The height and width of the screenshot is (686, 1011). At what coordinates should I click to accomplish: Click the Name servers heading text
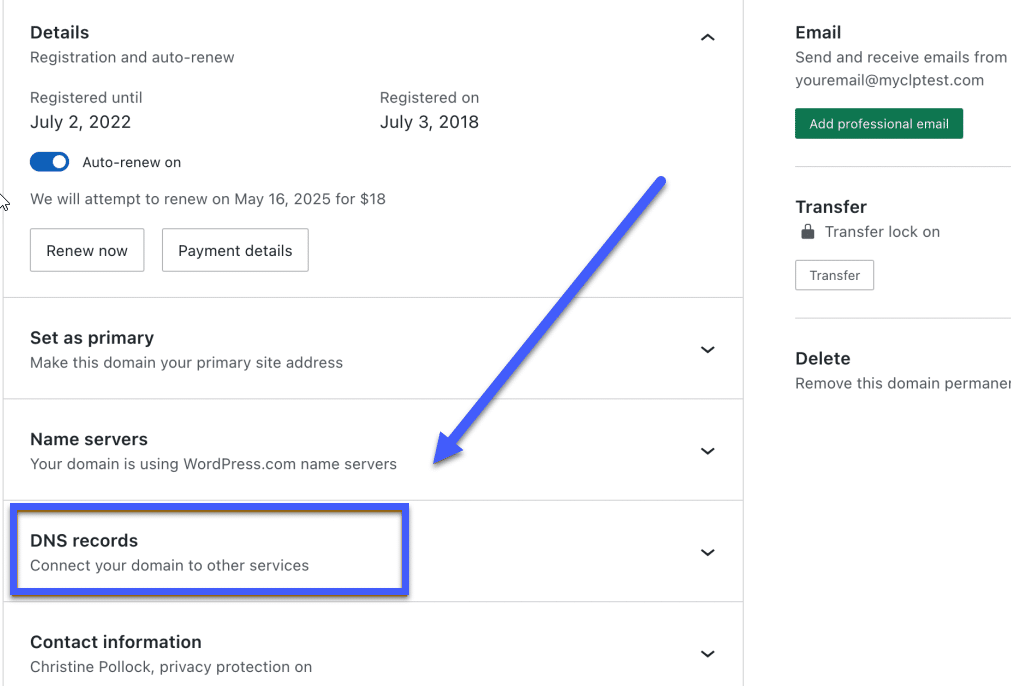89,439
